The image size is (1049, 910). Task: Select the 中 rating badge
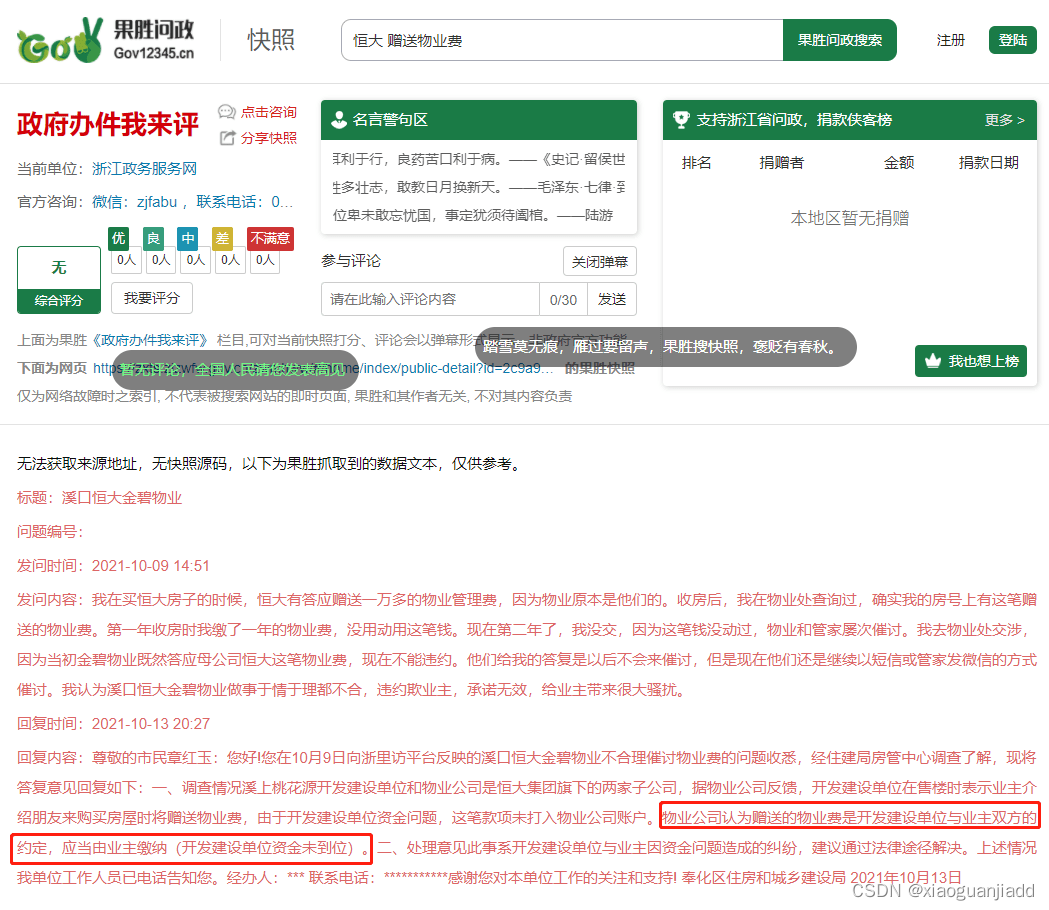tap(188, 238)
